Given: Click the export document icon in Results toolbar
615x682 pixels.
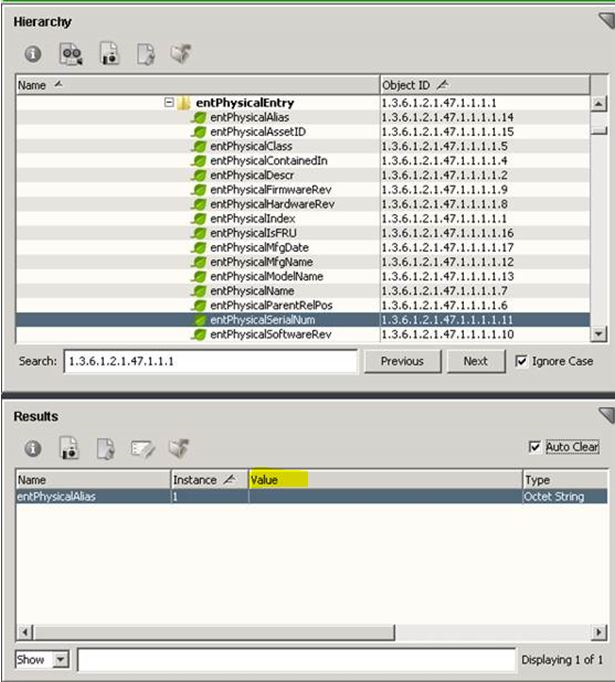Looking at the screenshot, I should [x=106, y=448].
